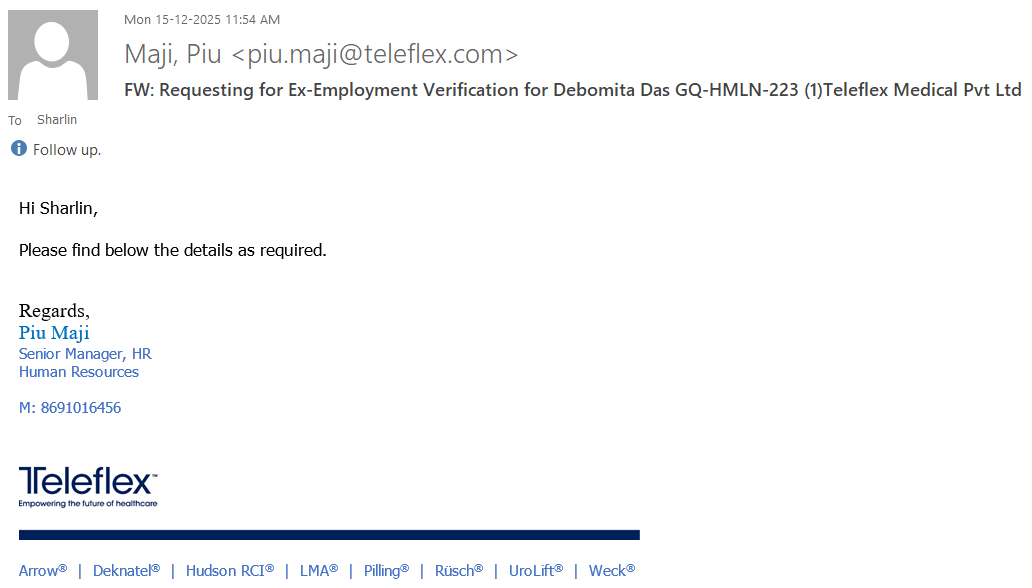Click the blue Follow up info icon
Viewport: 1032px width, 588px height.
pos(19,149)
